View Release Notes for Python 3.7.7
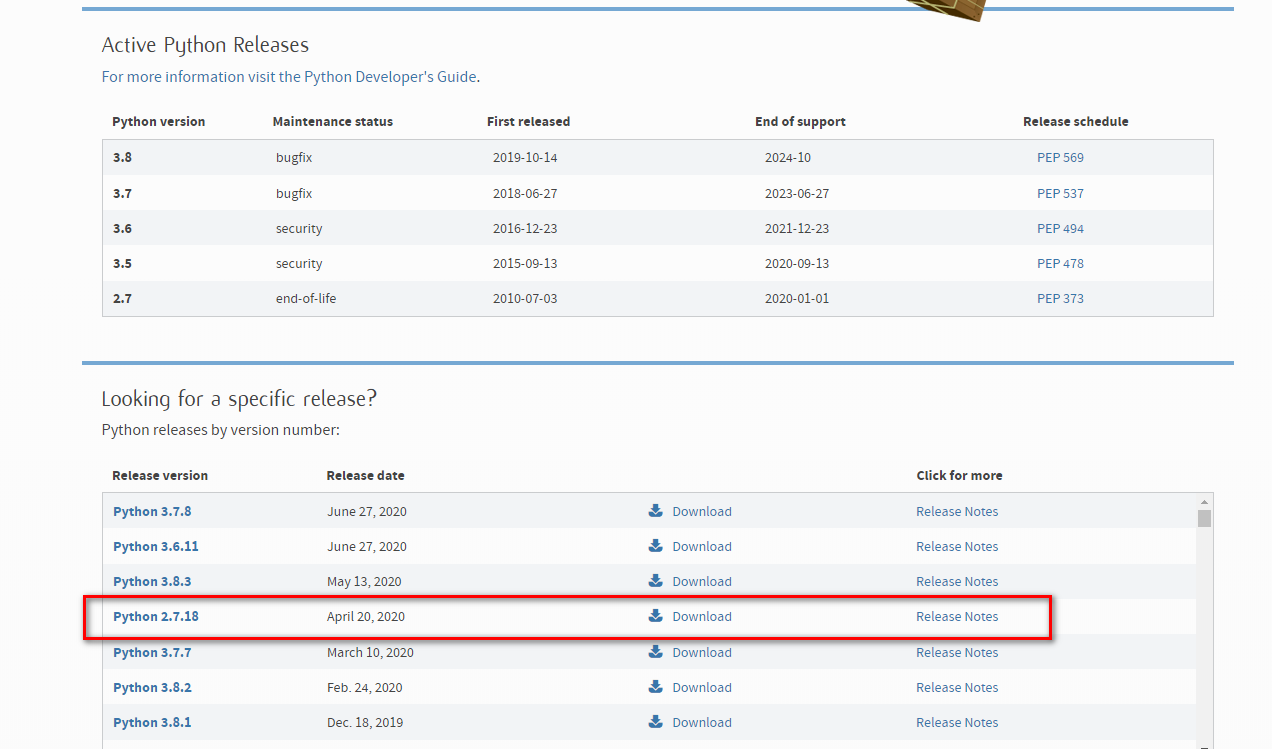 tap(957, 652)
